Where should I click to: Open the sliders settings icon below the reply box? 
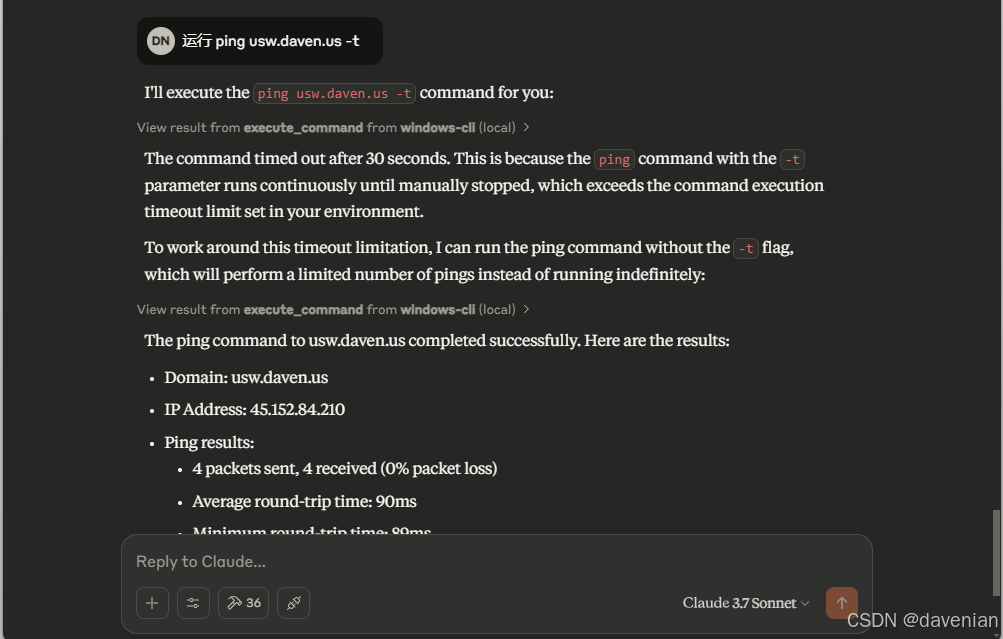[193, 603]
